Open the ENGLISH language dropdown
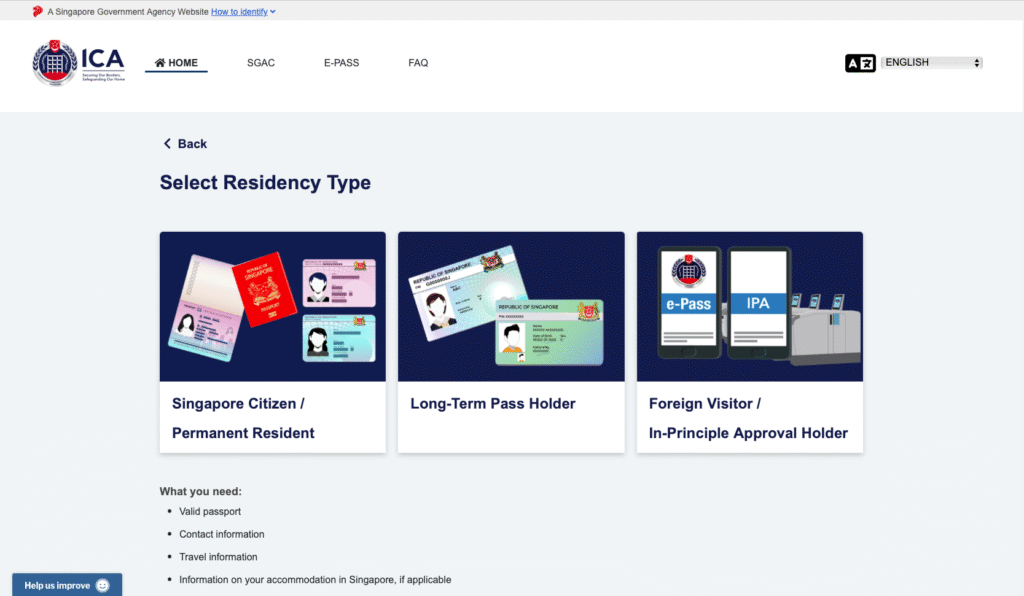The image size is (1024, 596). tap(932, 63)
